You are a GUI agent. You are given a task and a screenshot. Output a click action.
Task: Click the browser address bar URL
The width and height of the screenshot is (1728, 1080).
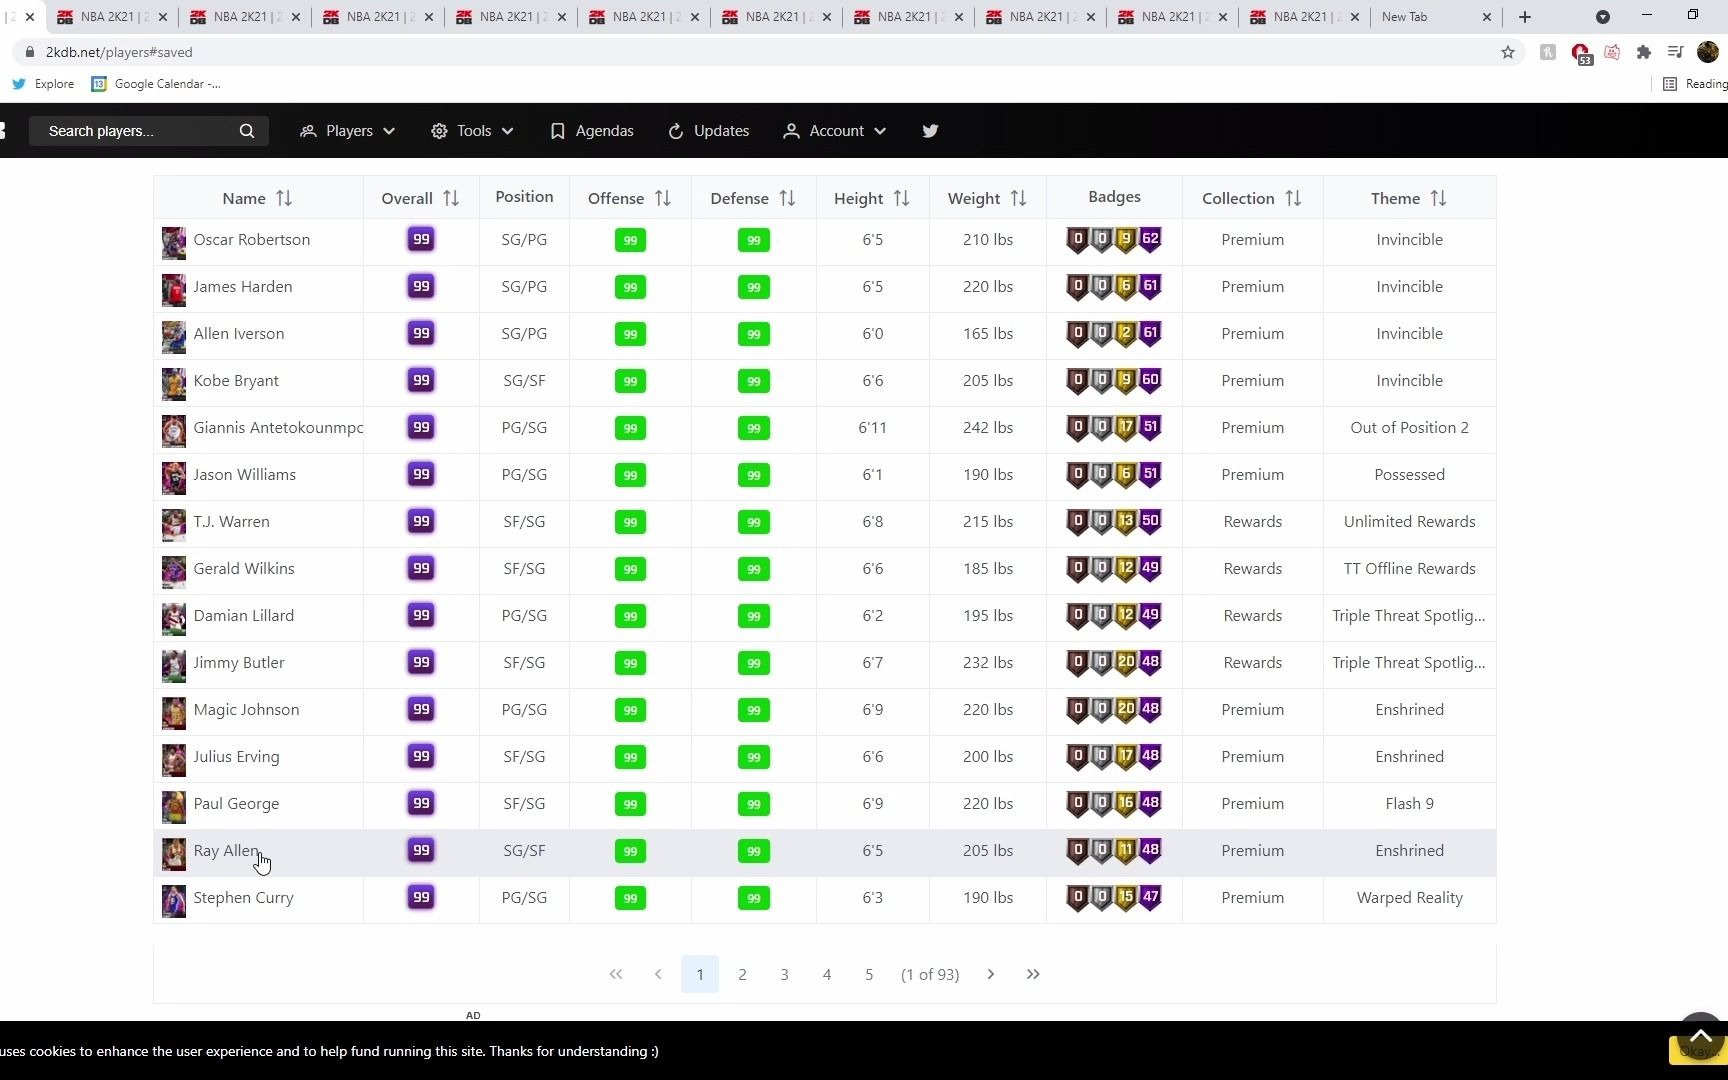119,52
